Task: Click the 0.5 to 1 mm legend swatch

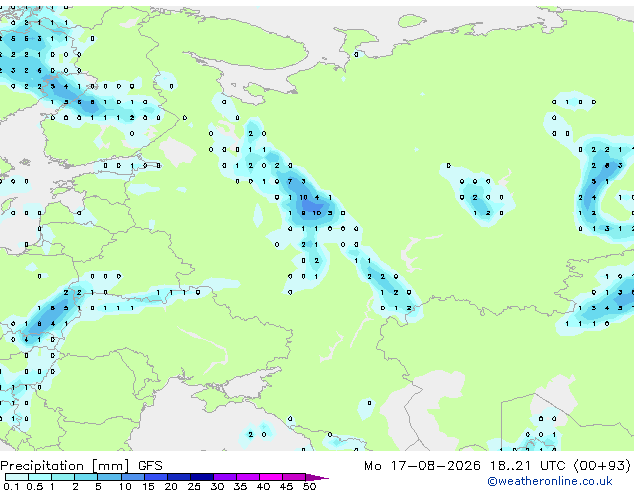Action: click(x=40, y=477)
